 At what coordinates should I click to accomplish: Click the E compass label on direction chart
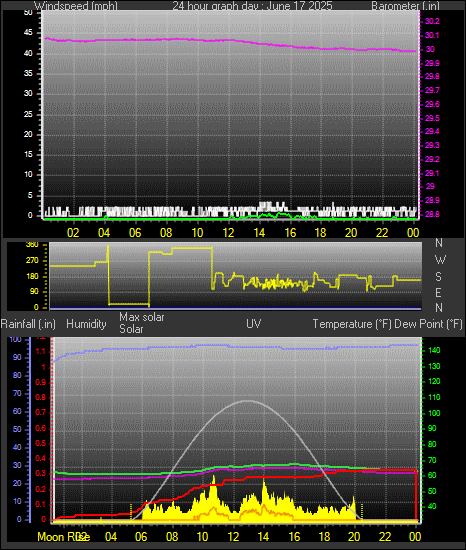438,292
